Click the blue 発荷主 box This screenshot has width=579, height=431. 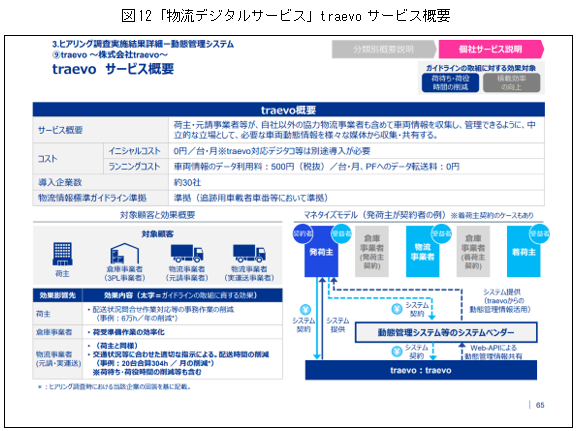click(x=321, y=252)
